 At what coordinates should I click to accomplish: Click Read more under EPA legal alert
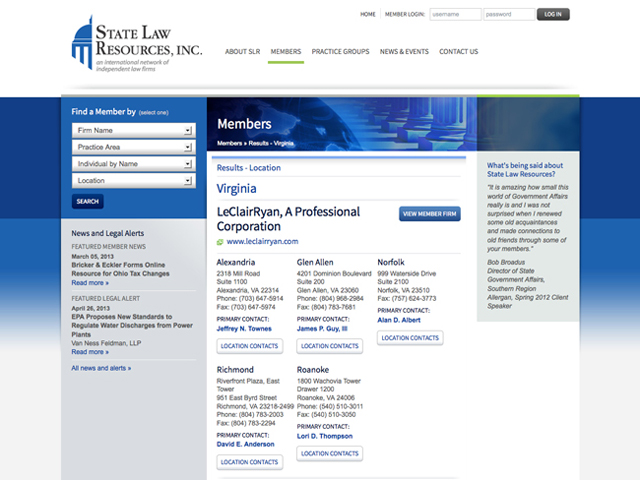point(90,352)
